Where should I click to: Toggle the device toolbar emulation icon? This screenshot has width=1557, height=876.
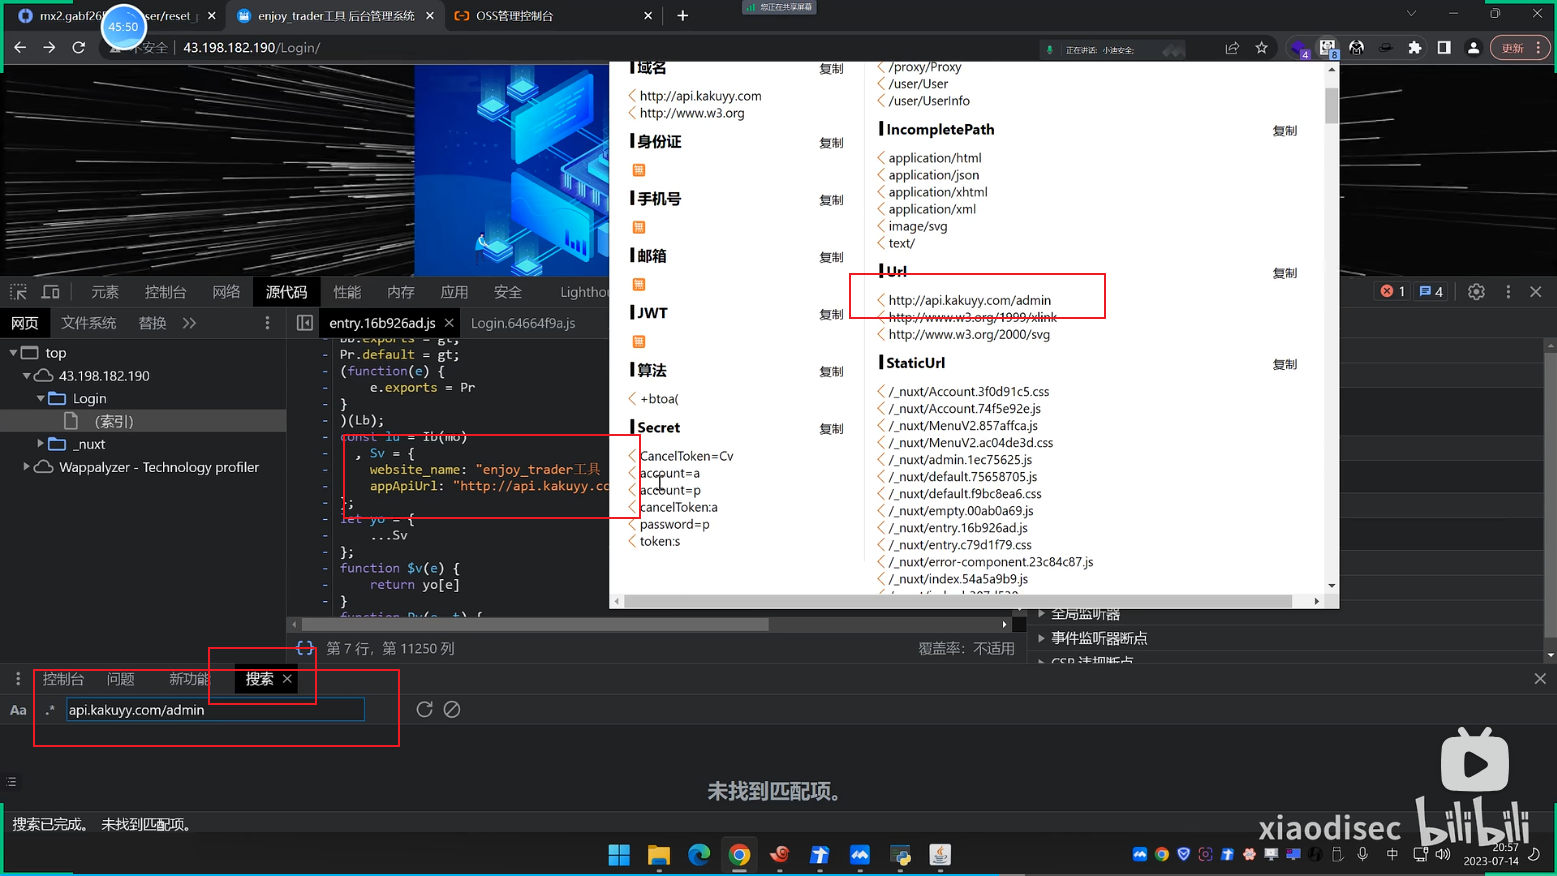[50, 292]
